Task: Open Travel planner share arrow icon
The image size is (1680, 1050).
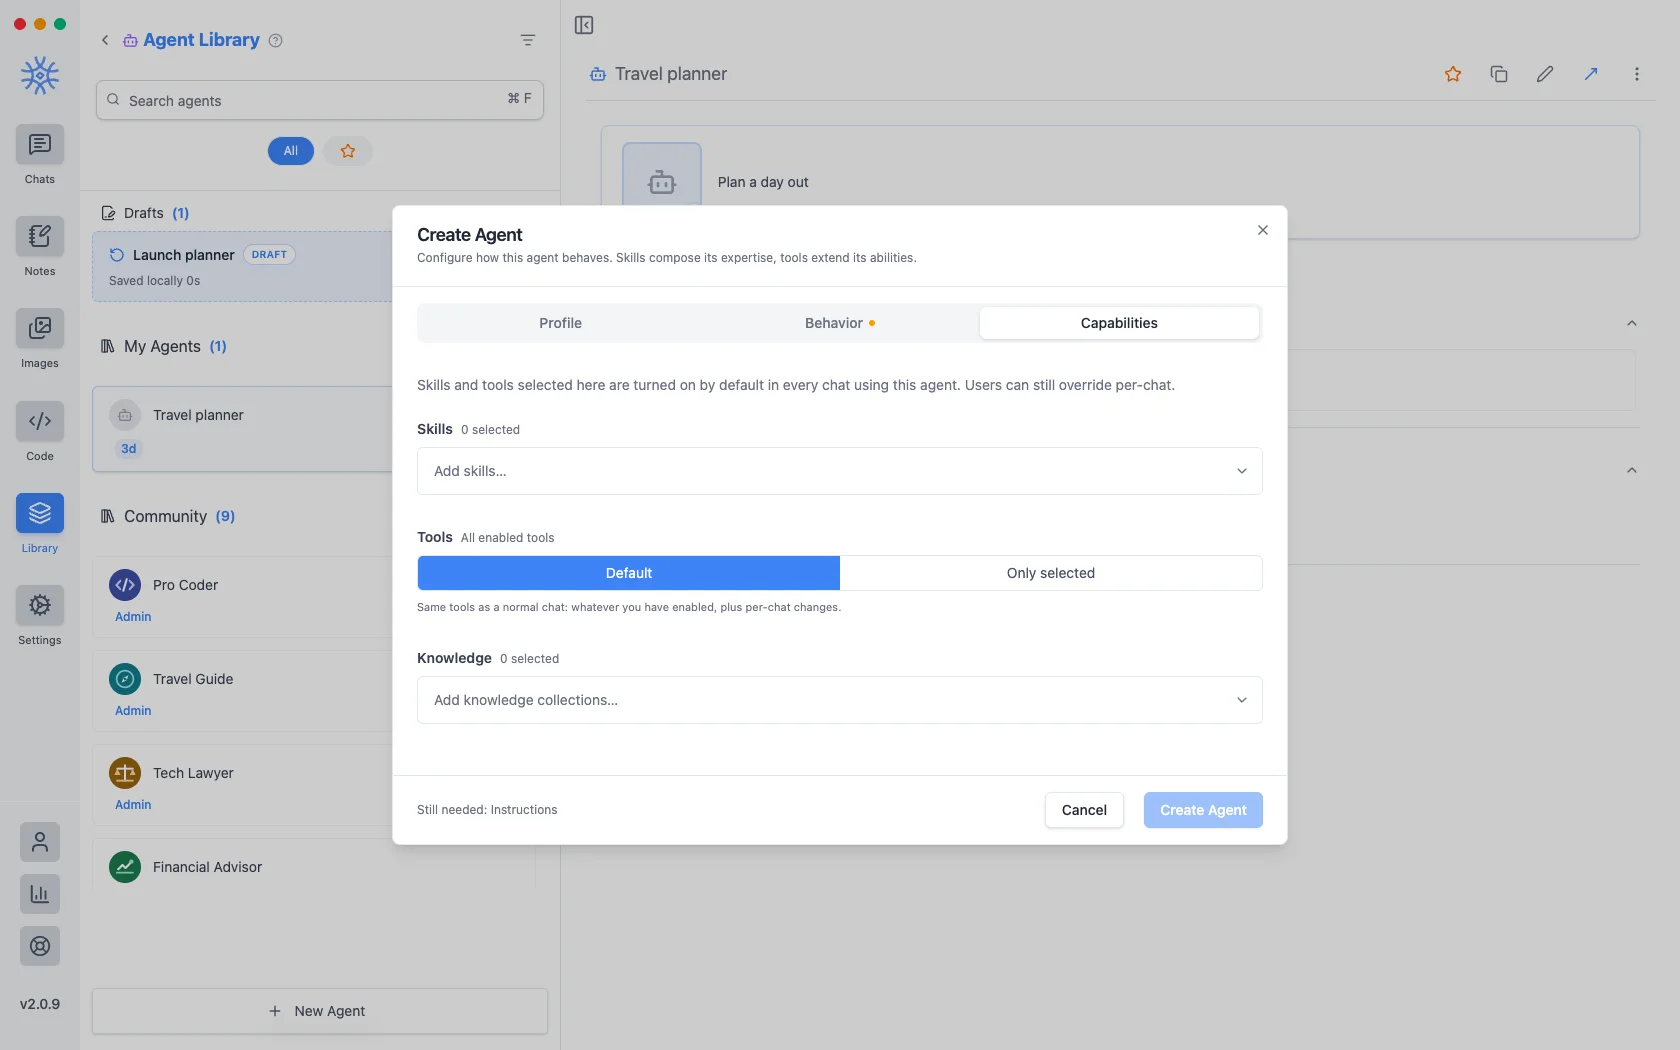Action: point(1591,74)
